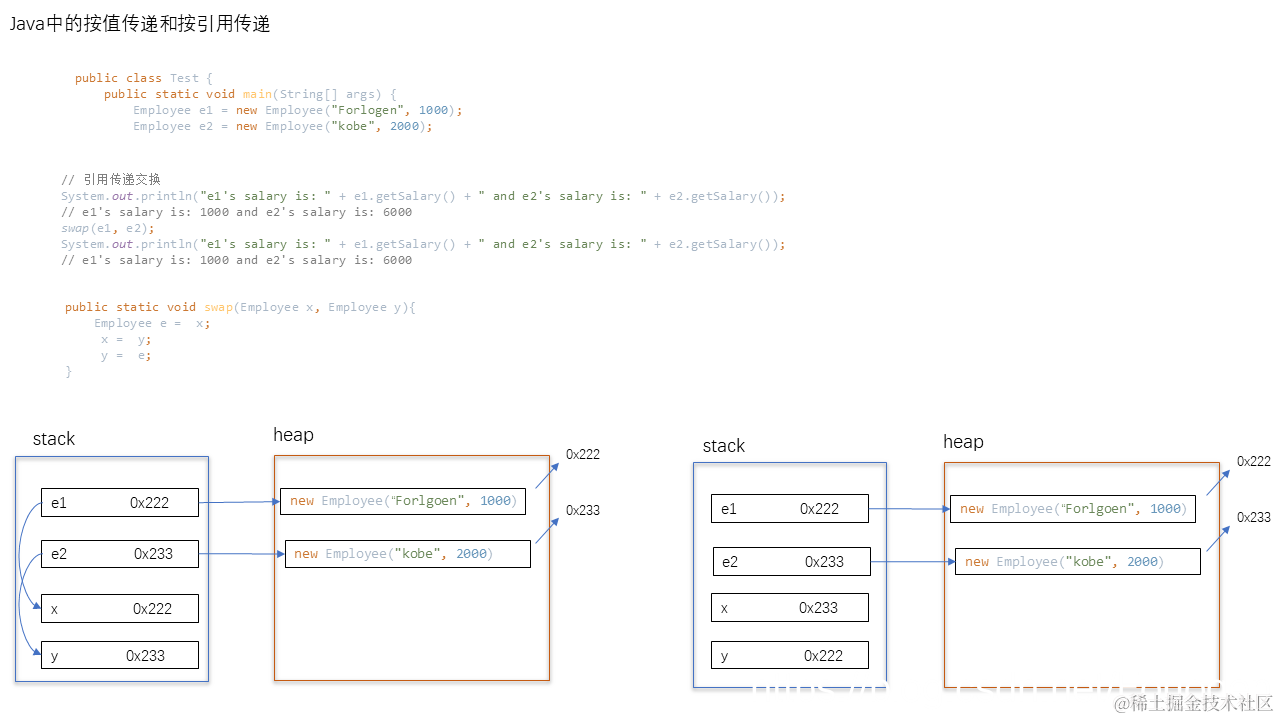Click right heap Employee "Forlgoen" box
Image resolution: width=1280 pixels, height=720 pixels.
[1073, 509]
